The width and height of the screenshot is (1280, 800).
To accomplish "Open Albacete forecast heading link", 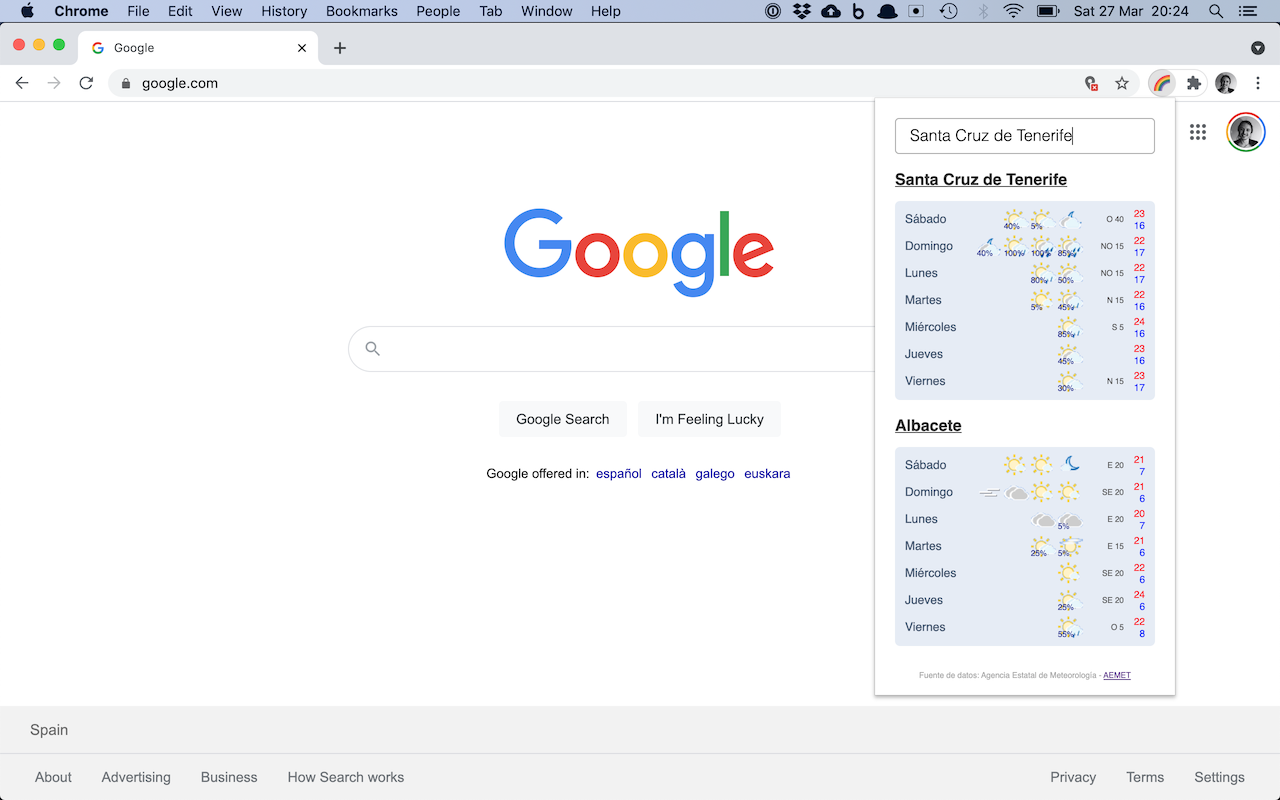I will (x=928, y=426).
